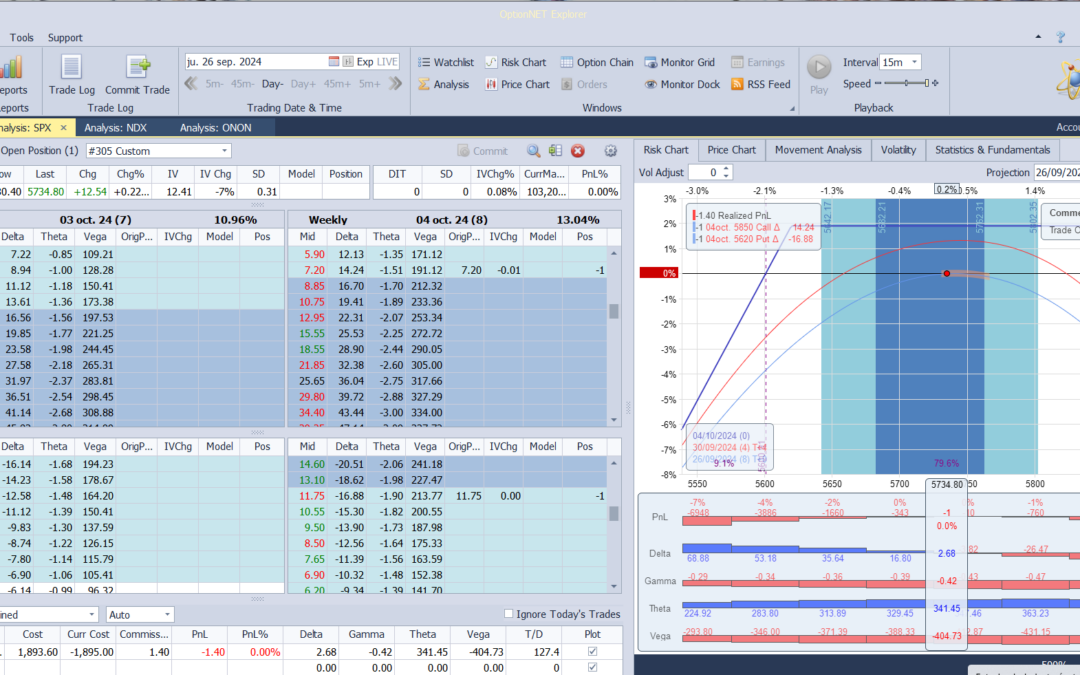Open the Support menu
The width and height of the screenshot is (1080, 675).
pos(65,37)
